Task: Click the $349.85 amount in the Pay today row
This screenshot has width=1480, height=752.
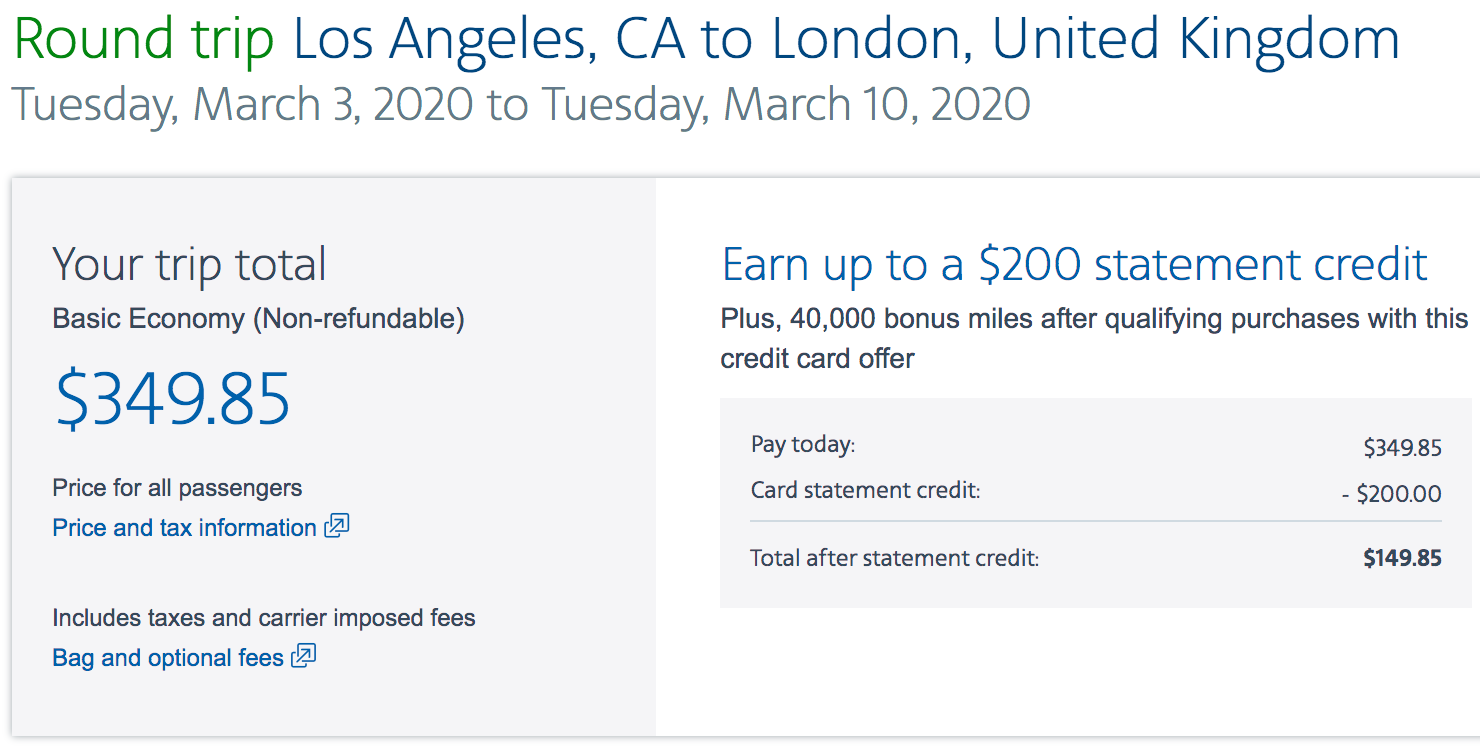Action: [x=1402, y=448]
